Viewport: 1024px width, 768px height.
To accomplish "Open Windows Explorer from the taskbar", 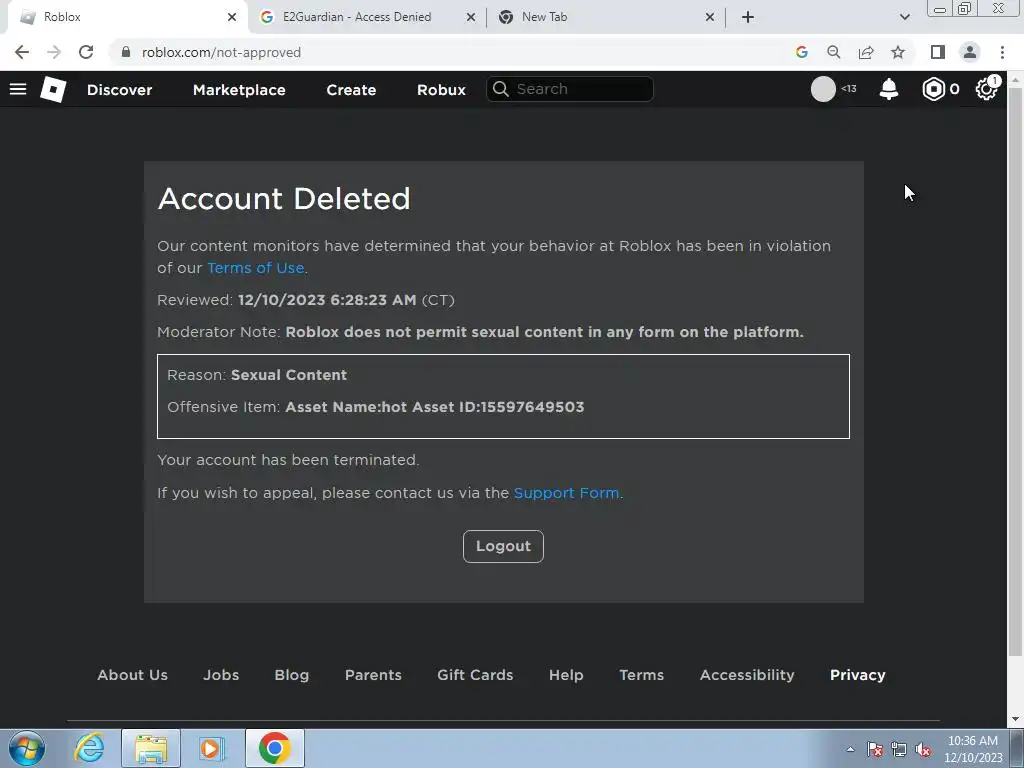I will point(151,748).
